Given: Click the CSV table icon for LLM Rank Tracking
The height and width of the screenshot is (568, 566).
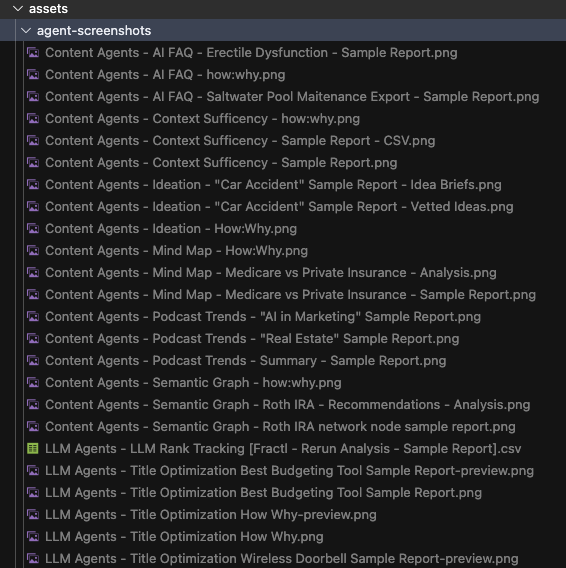Looking at the screenshot, I should tap(33, 448).
